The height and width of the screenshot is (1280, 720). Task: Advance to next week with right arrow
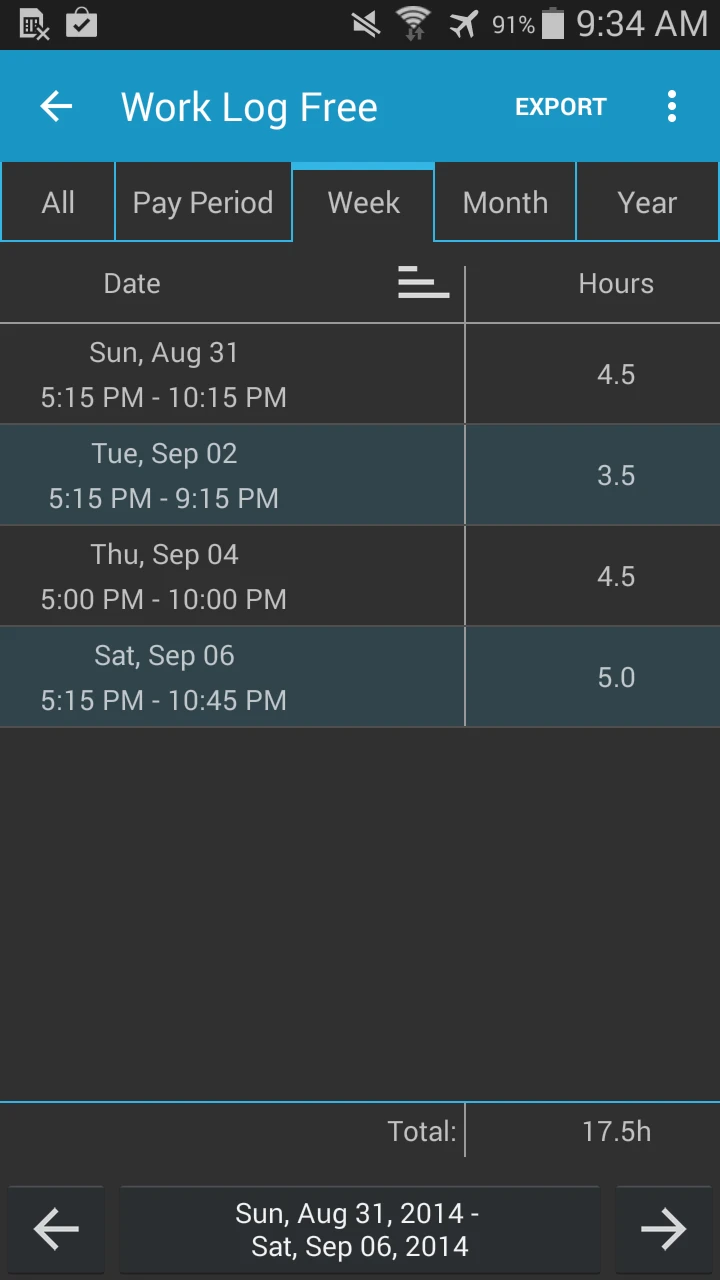pos(664,1229)
